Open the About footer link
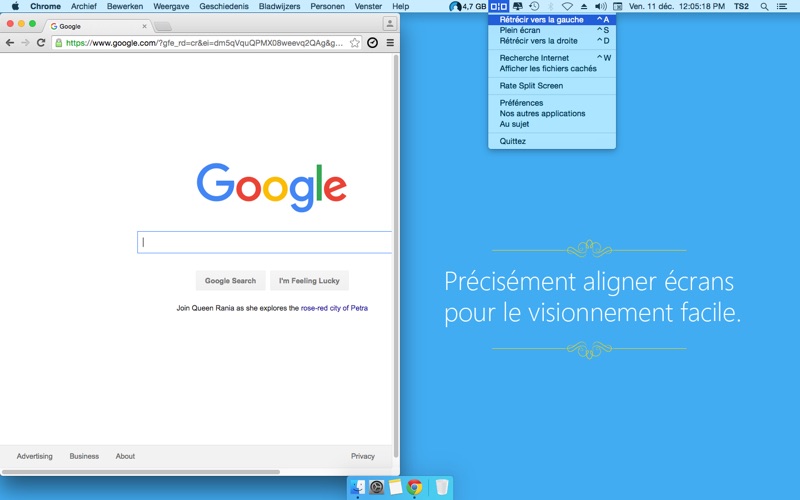800x500 pixels. 125,456
